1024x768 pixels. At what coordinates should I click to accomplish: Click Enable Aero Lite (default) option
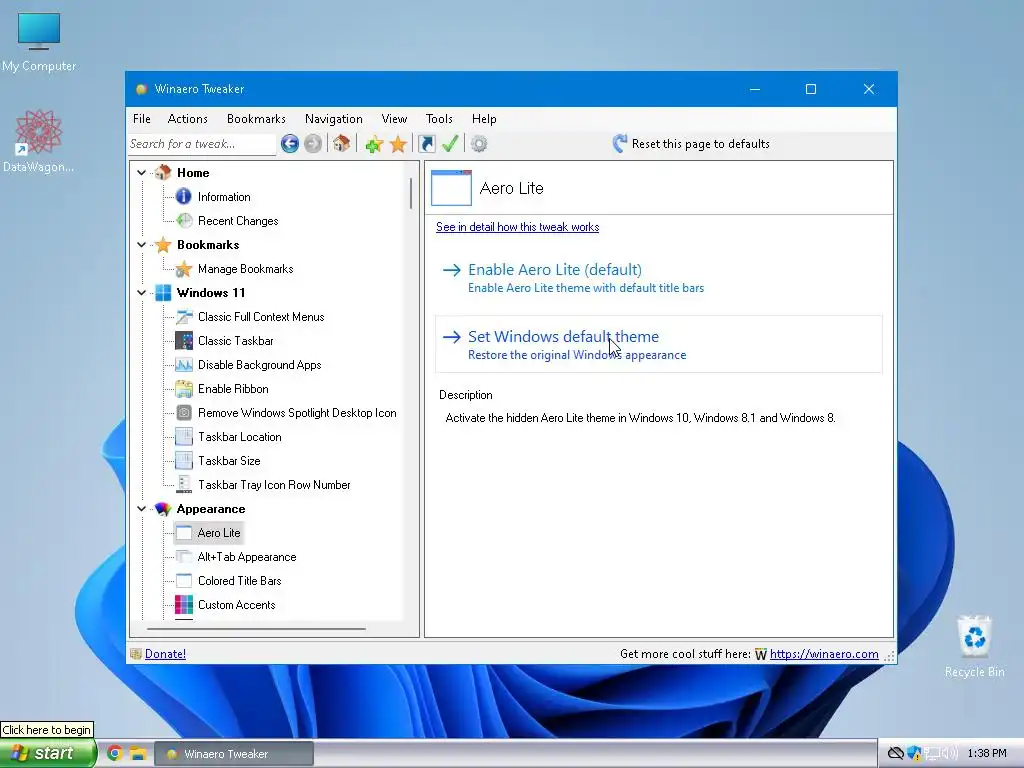coord(659,278)
